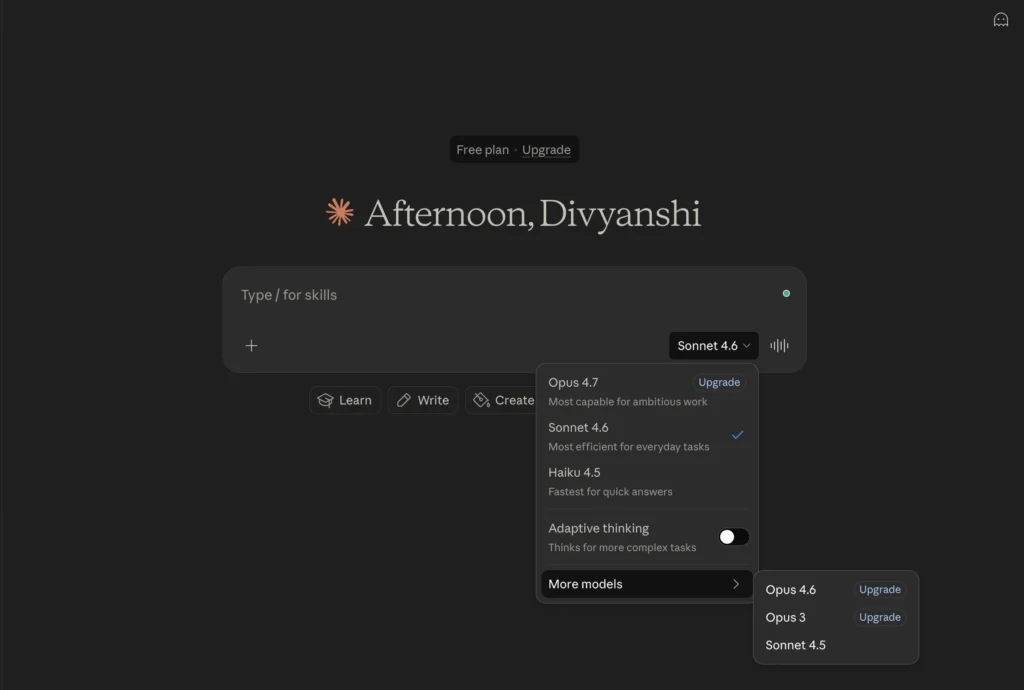Start voice mode with the waveform icon
This screenshot has width=1024, height=690.
[779, 346]
